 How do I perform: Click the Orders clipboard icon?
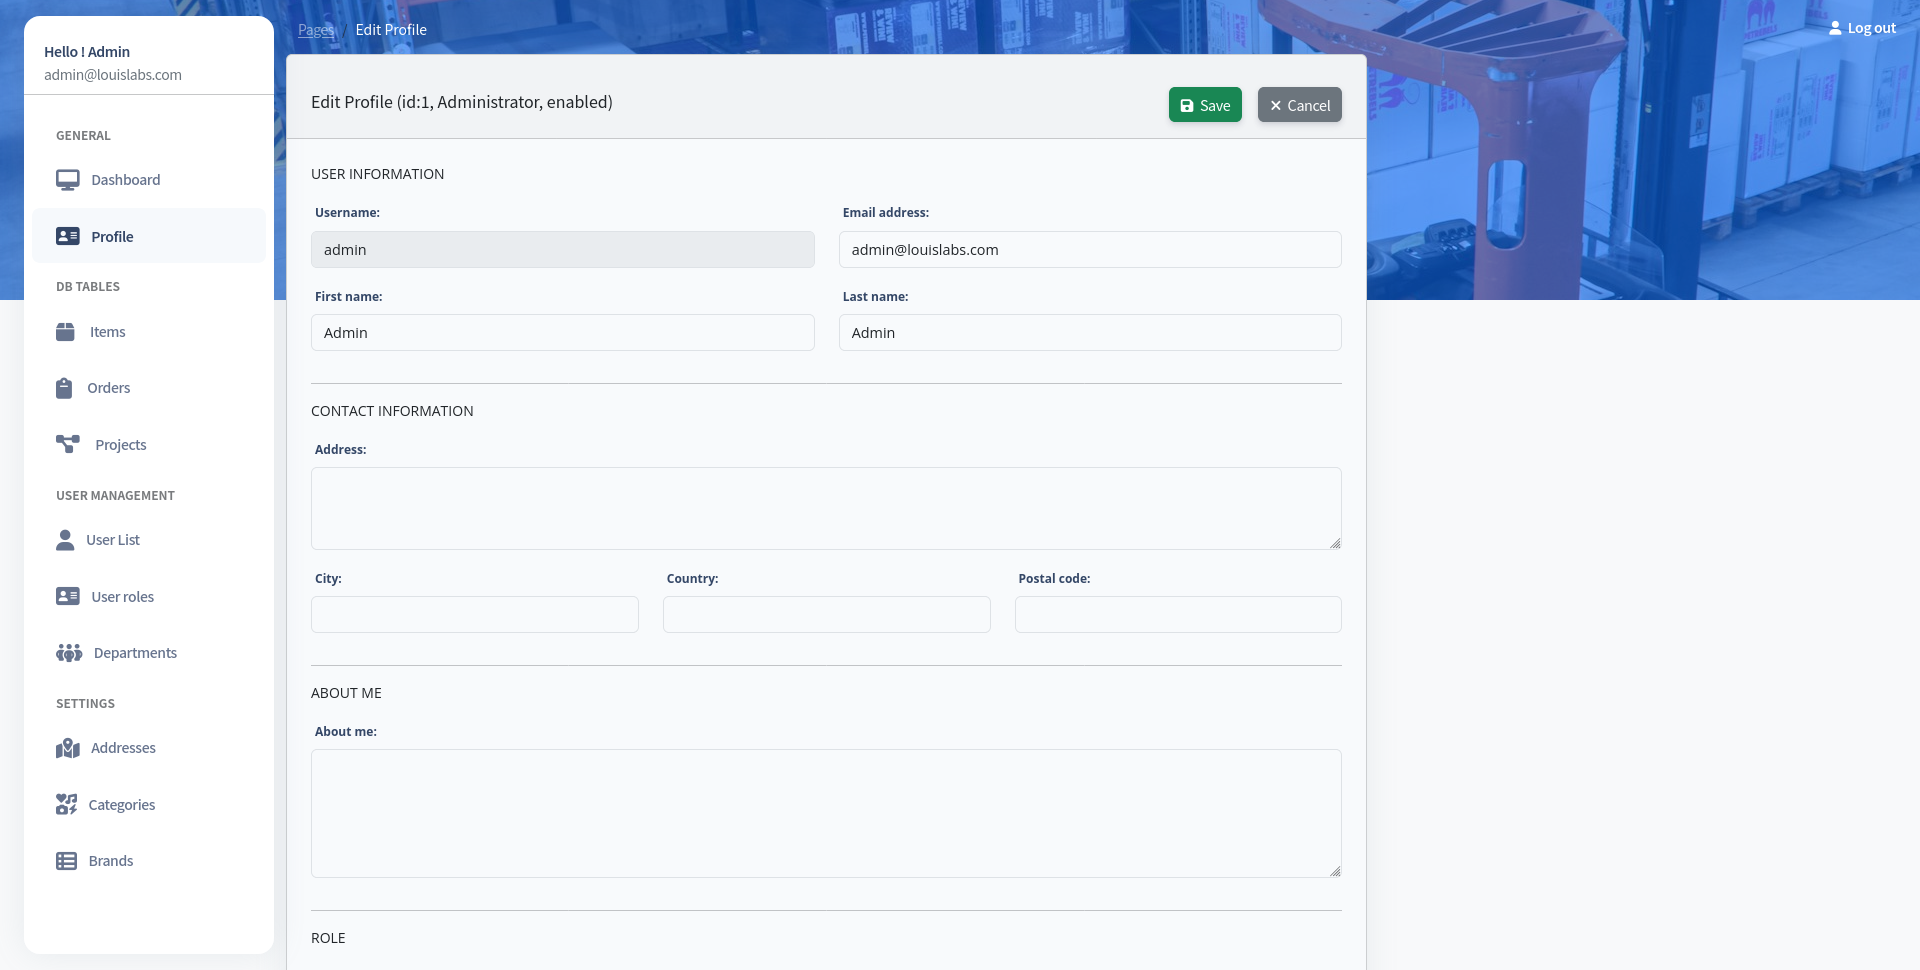point(64,388)
